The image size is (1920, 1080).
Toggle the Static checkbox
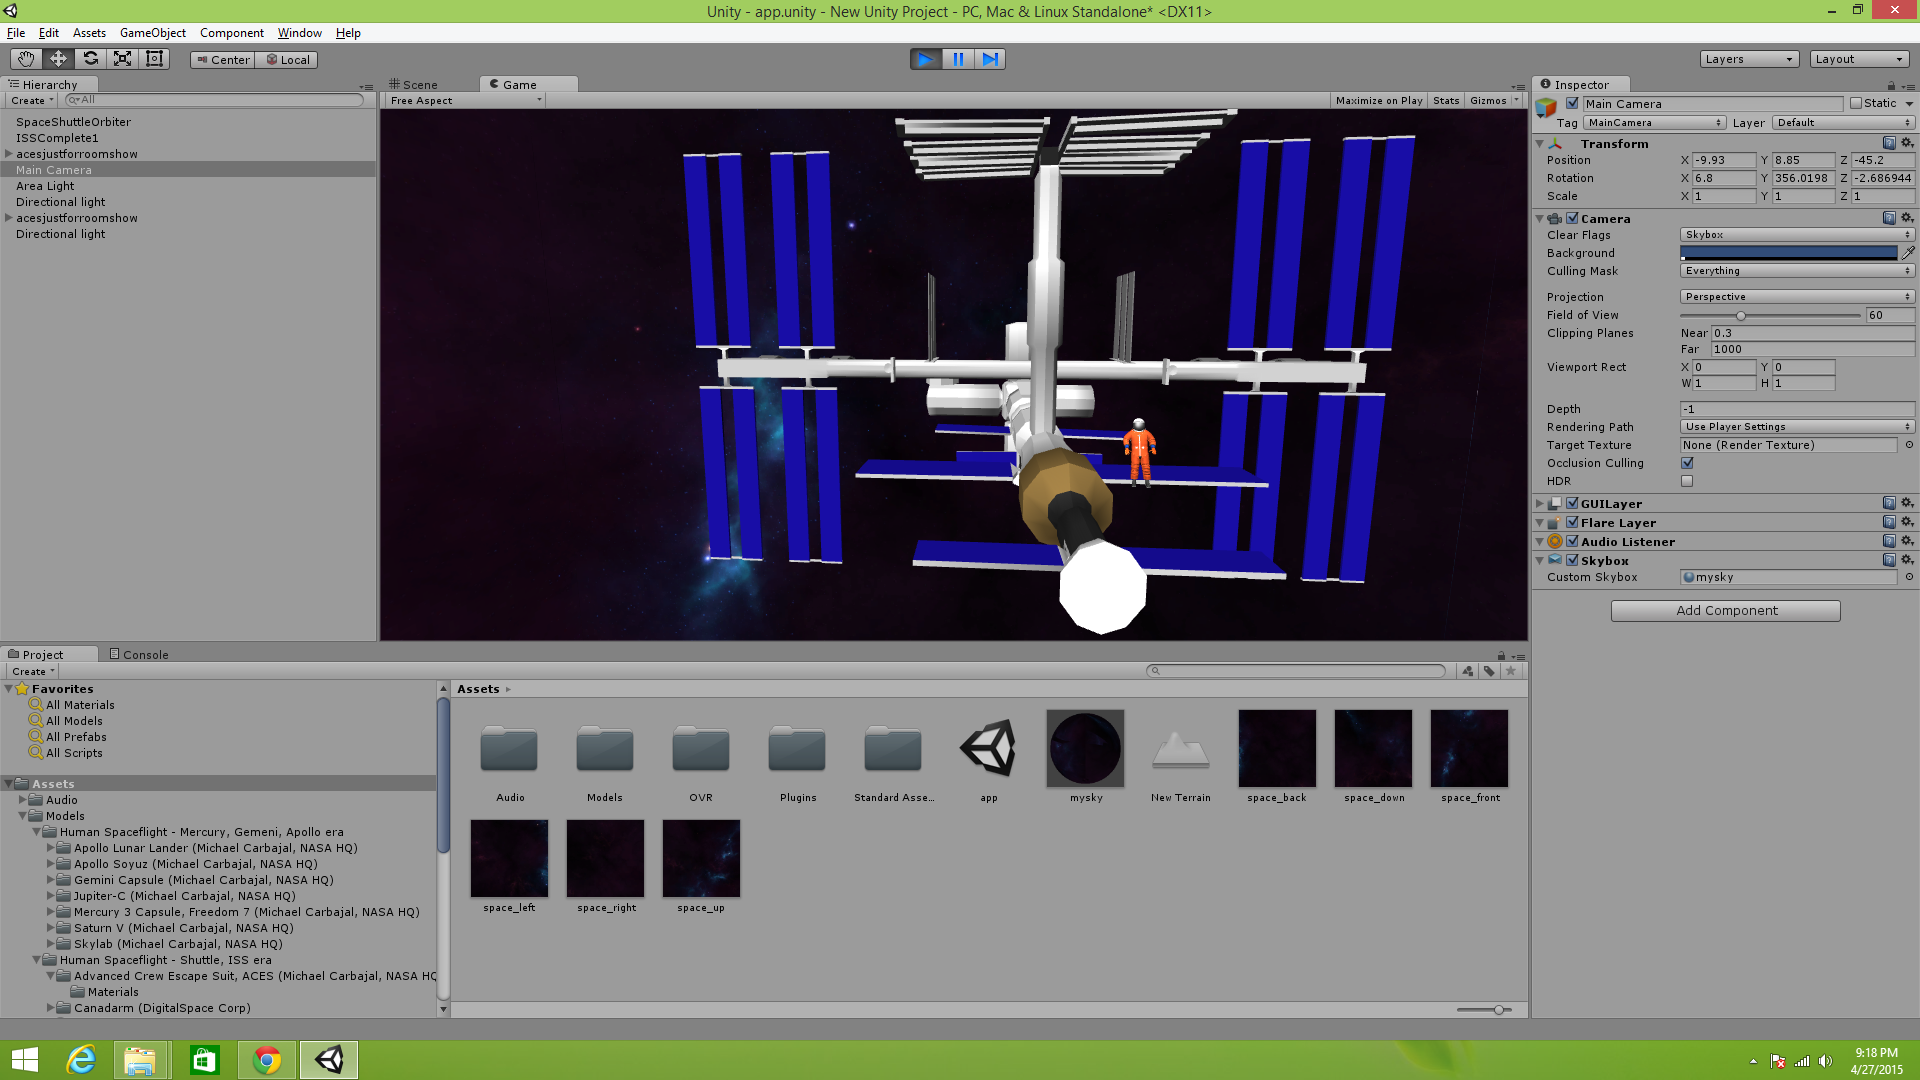[x=1856, y=103]
